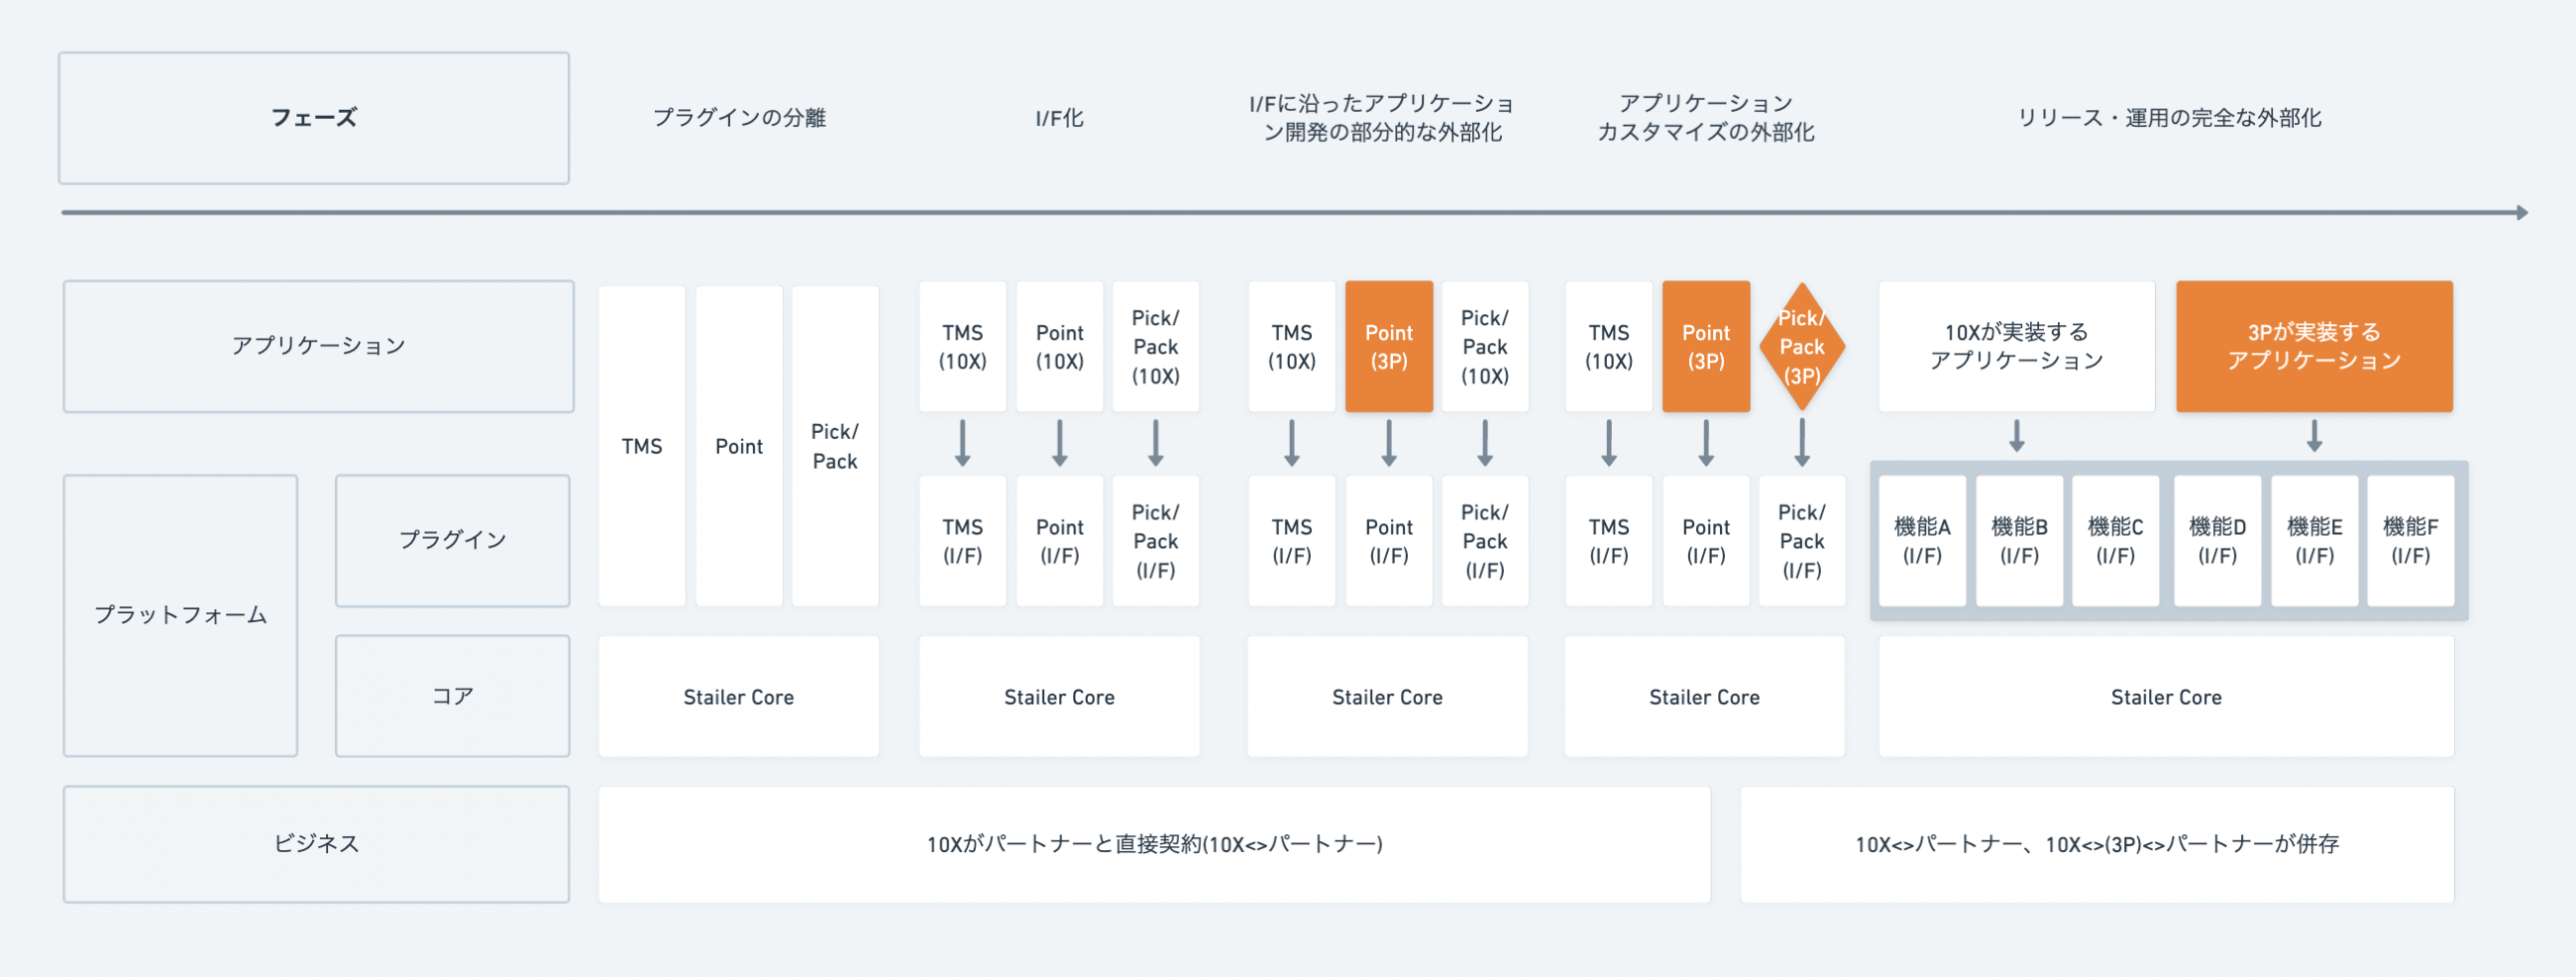Select the 機能F (I/F) block
This screenshot has width=2576, height=977.
coord(2409,541)
